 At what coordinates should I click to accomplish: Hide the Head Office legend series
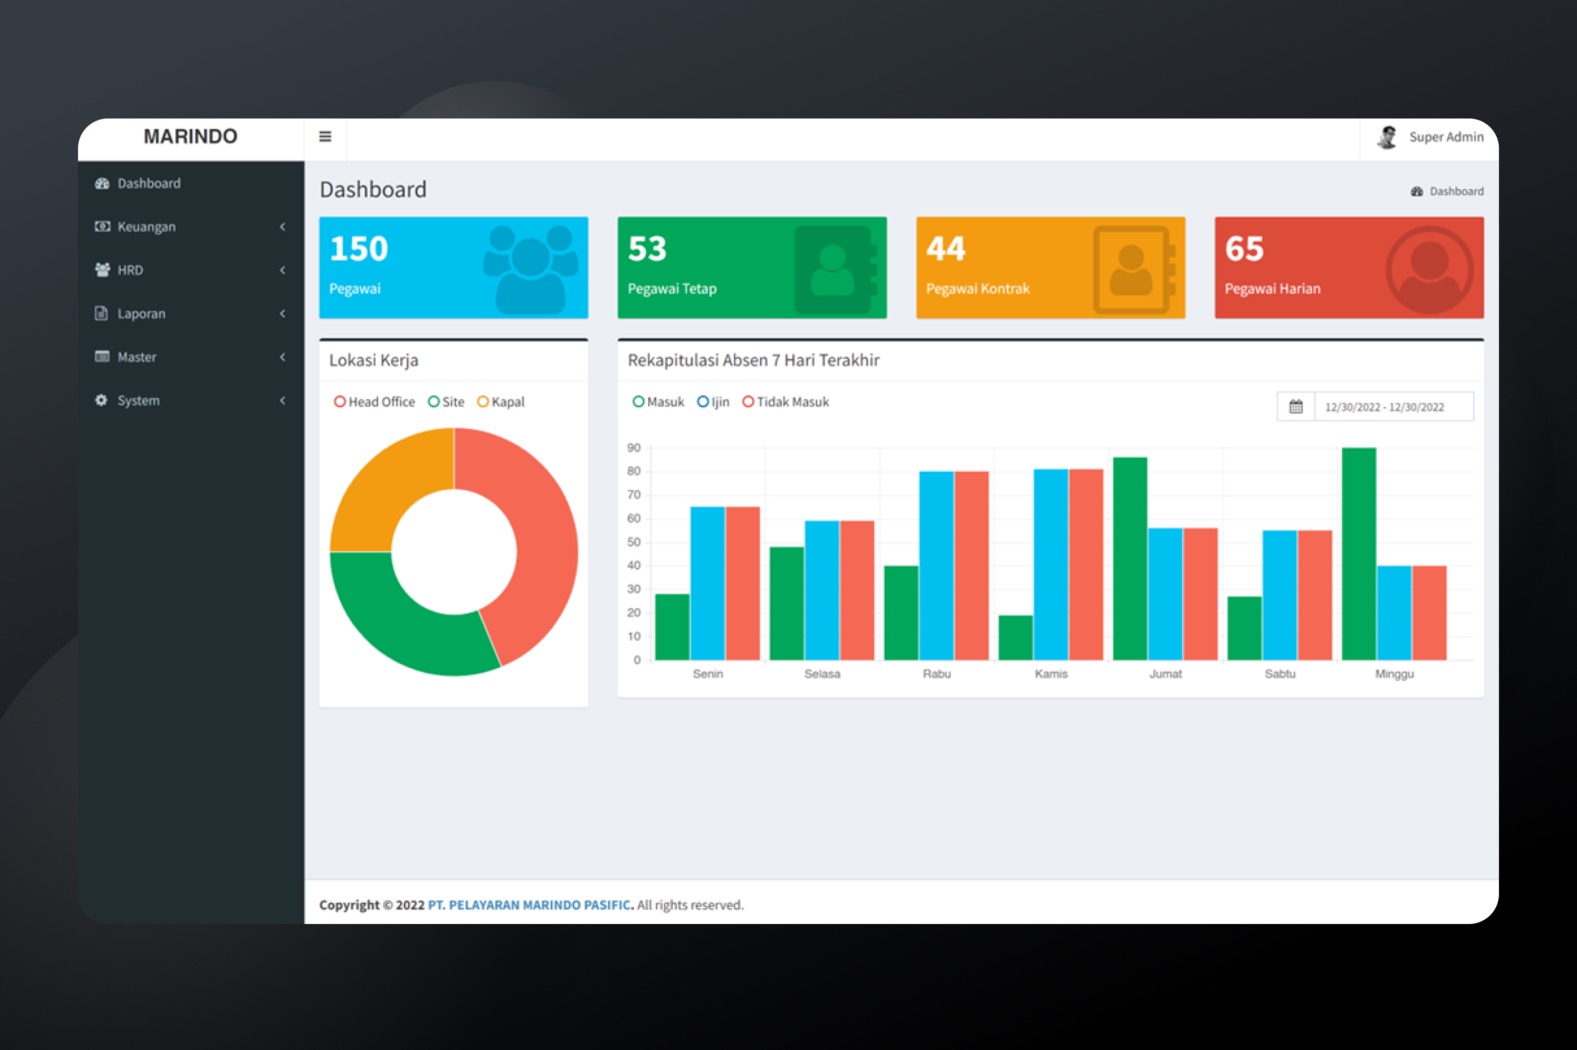click(x=374, y=402)
